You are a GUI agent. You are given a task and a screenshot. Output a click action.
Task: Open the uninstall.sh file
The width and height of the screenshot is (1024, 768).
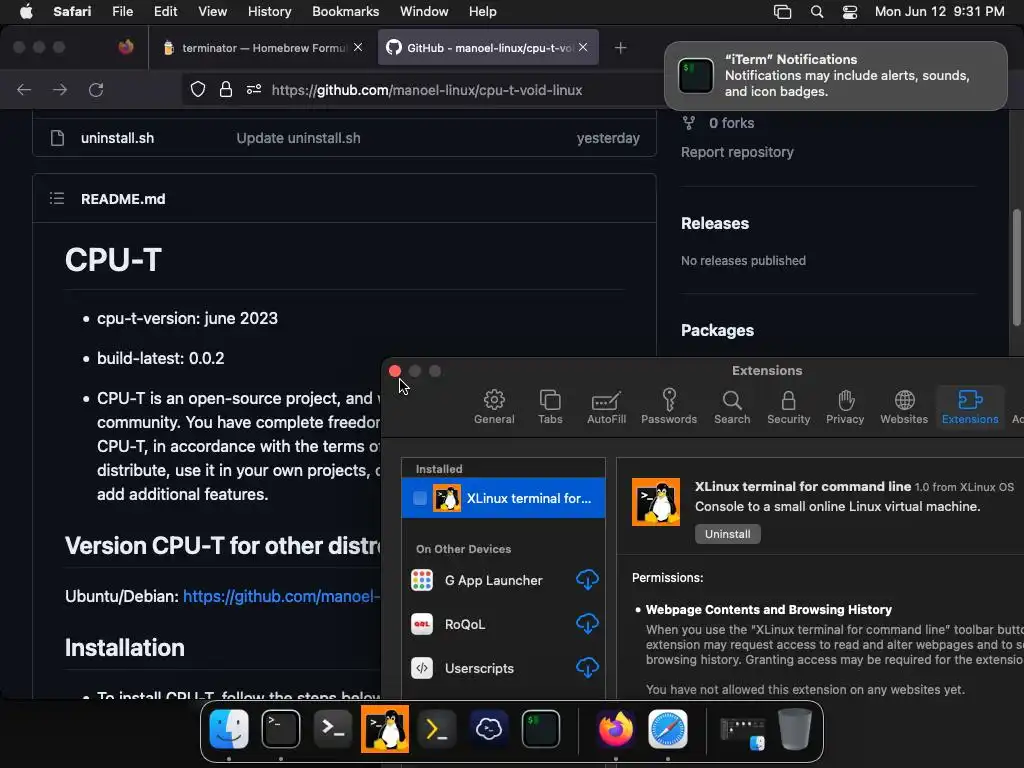coord(118,138)
